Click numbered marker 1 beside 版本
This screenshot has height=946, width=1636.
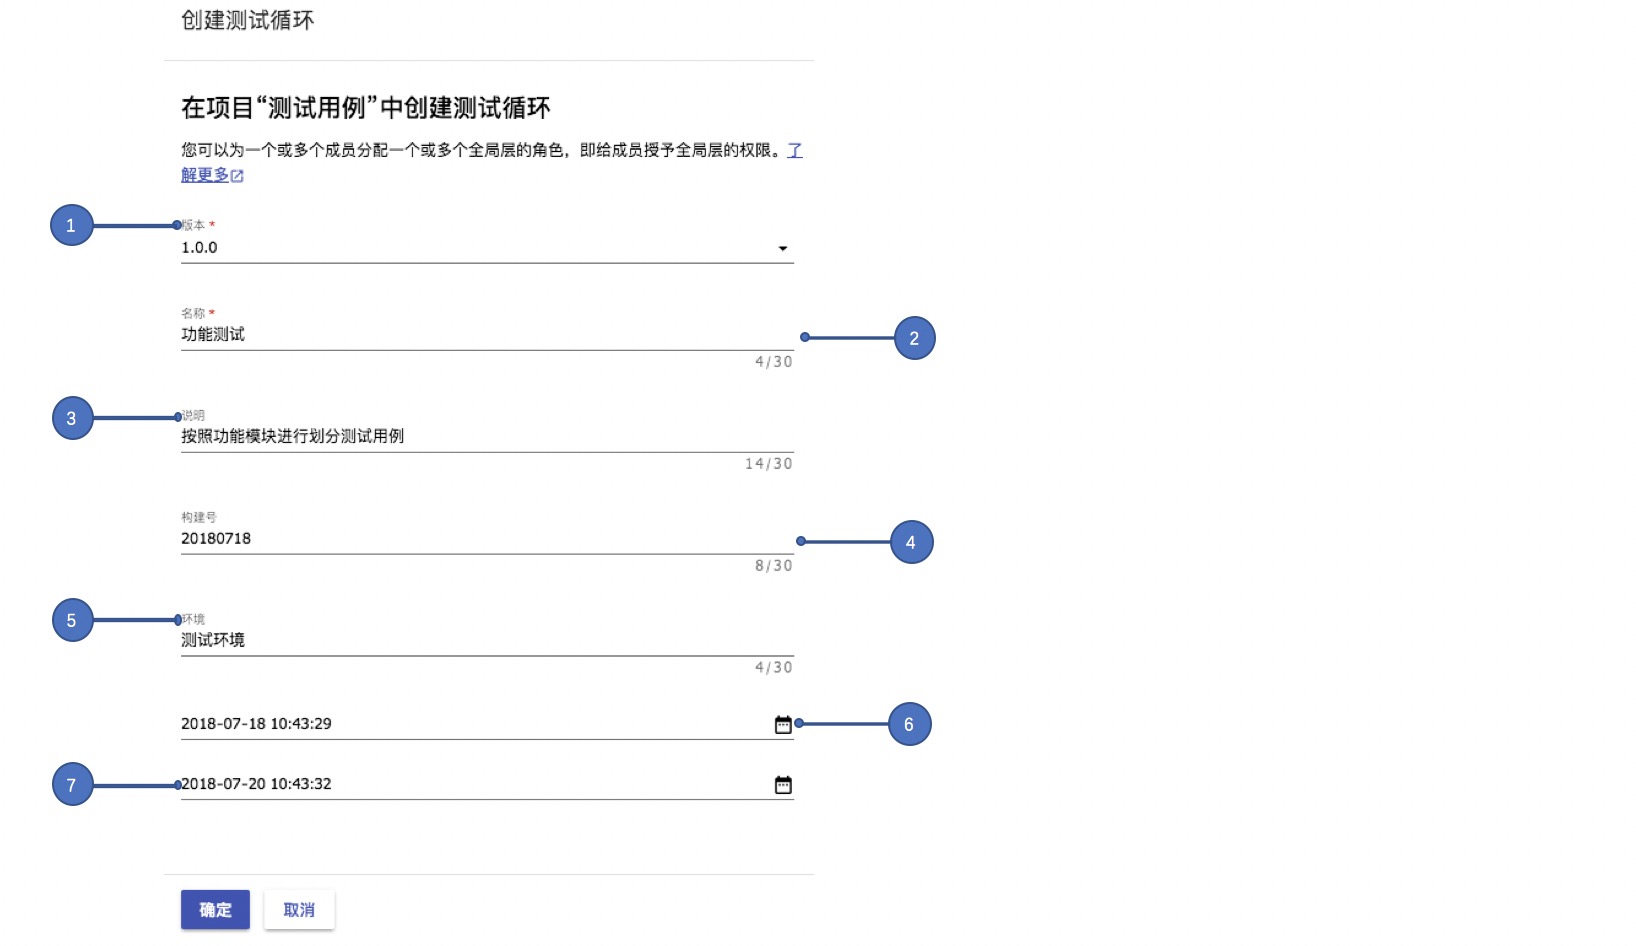[71, 225]
